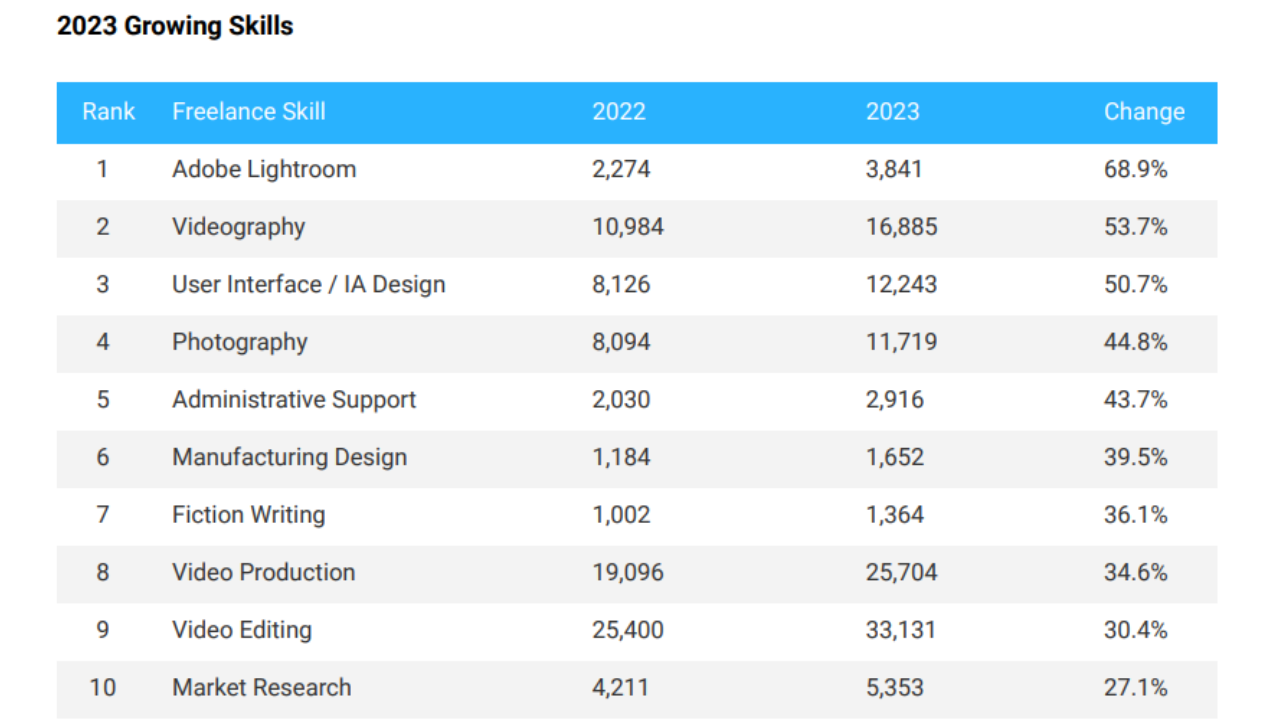
Task: Click the 68.9% change value
Action: [x=1136, y=170]
